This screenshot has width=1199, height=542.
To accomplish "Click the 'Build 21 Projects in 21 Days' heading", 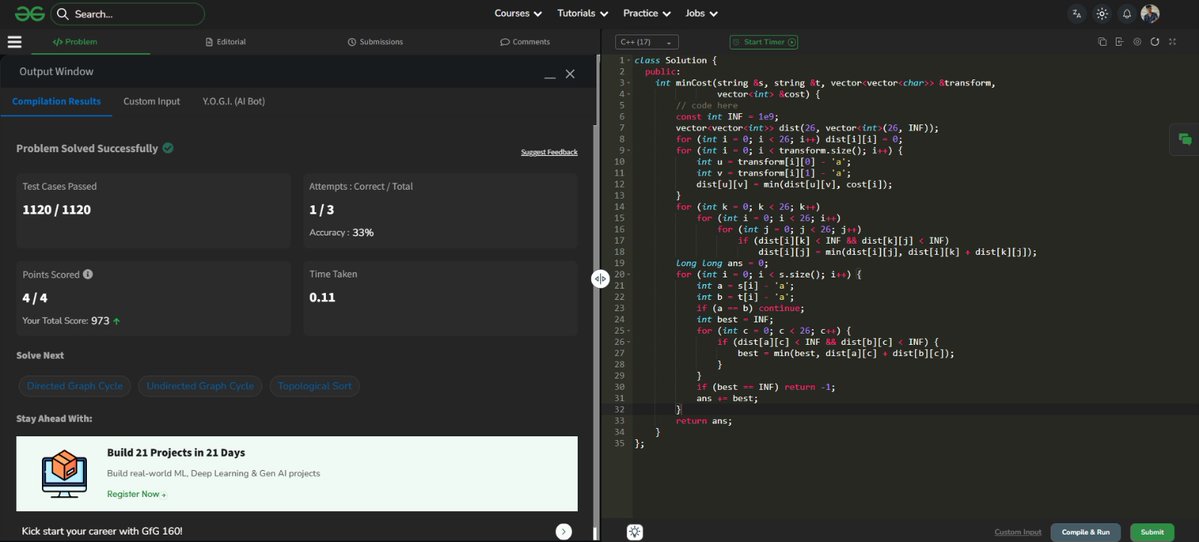I will click(x=176, y=453).
